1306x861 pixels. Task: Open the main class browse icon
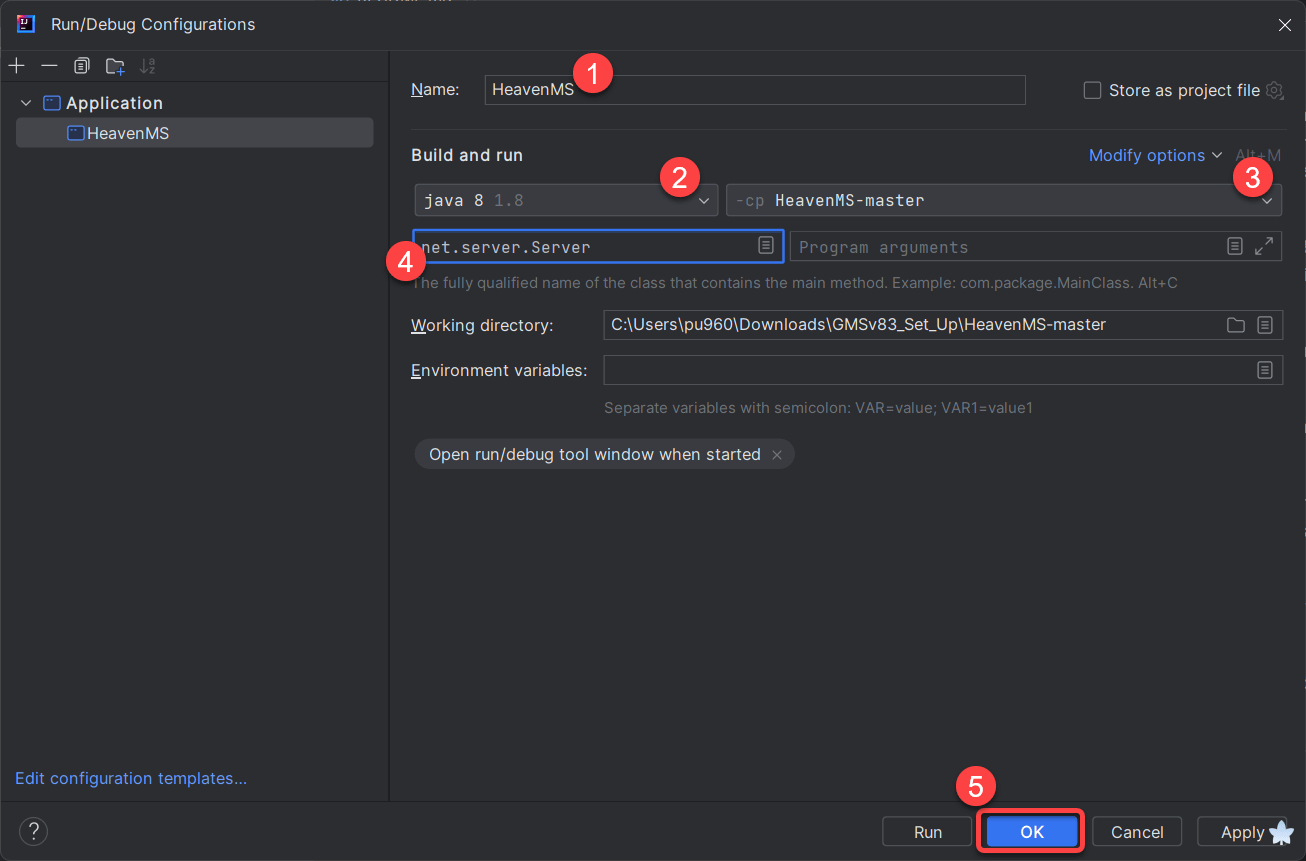pos(765,245)
